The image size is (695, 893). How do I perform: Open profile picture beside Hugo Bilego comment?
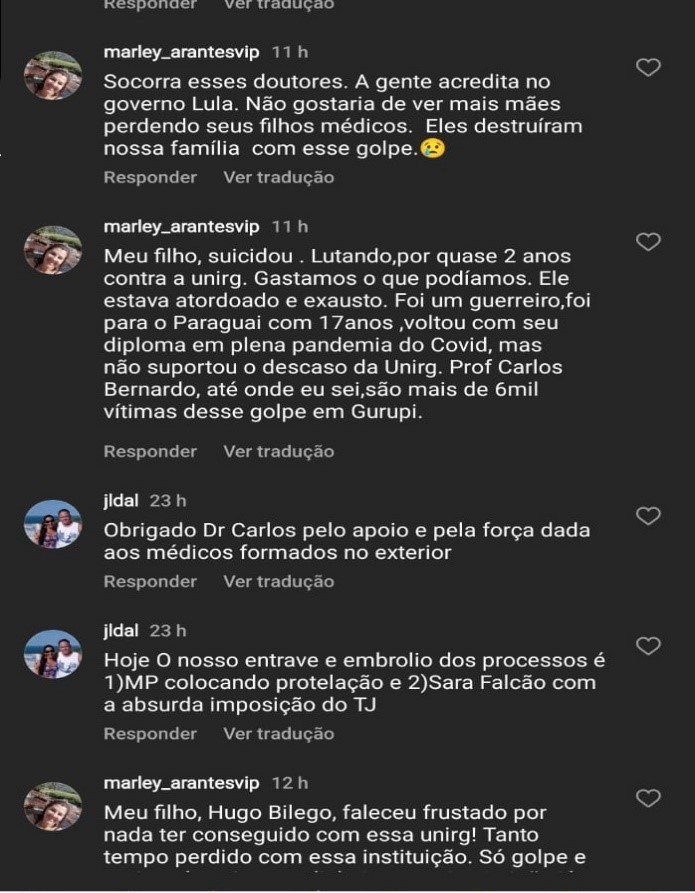pyautogui.click(x=52, y=806)
